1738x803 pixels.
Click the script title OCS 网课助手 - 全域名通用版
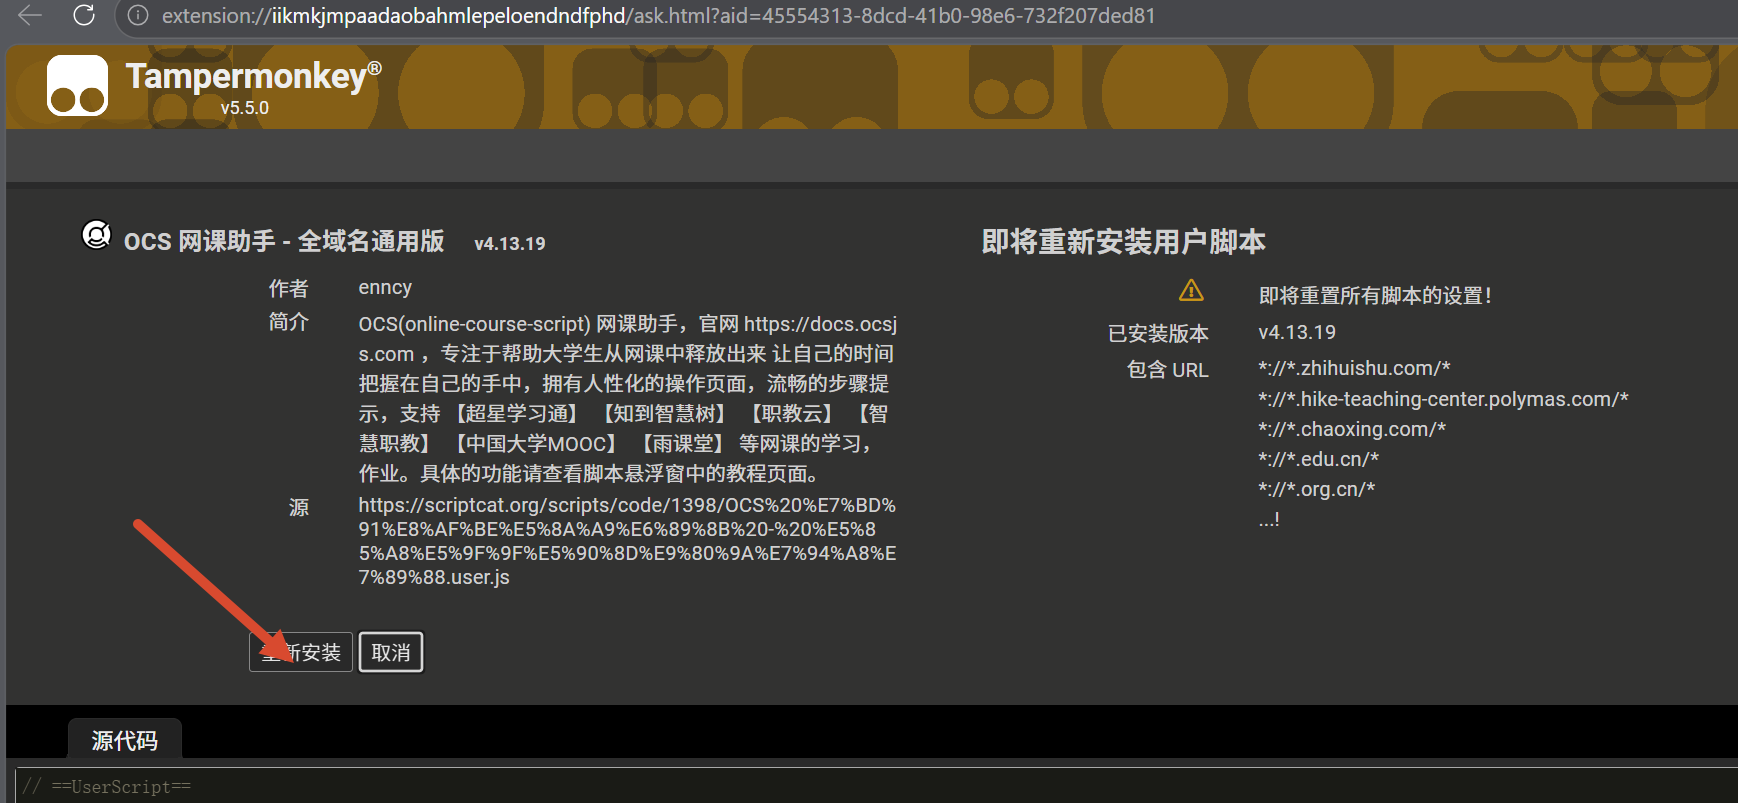284,242
